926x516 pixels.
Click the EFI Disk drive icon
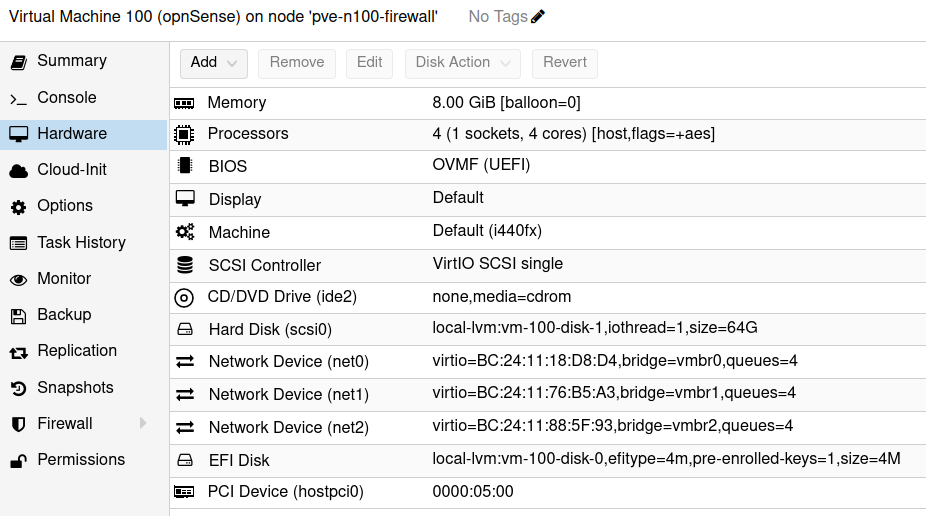(184, 461)
